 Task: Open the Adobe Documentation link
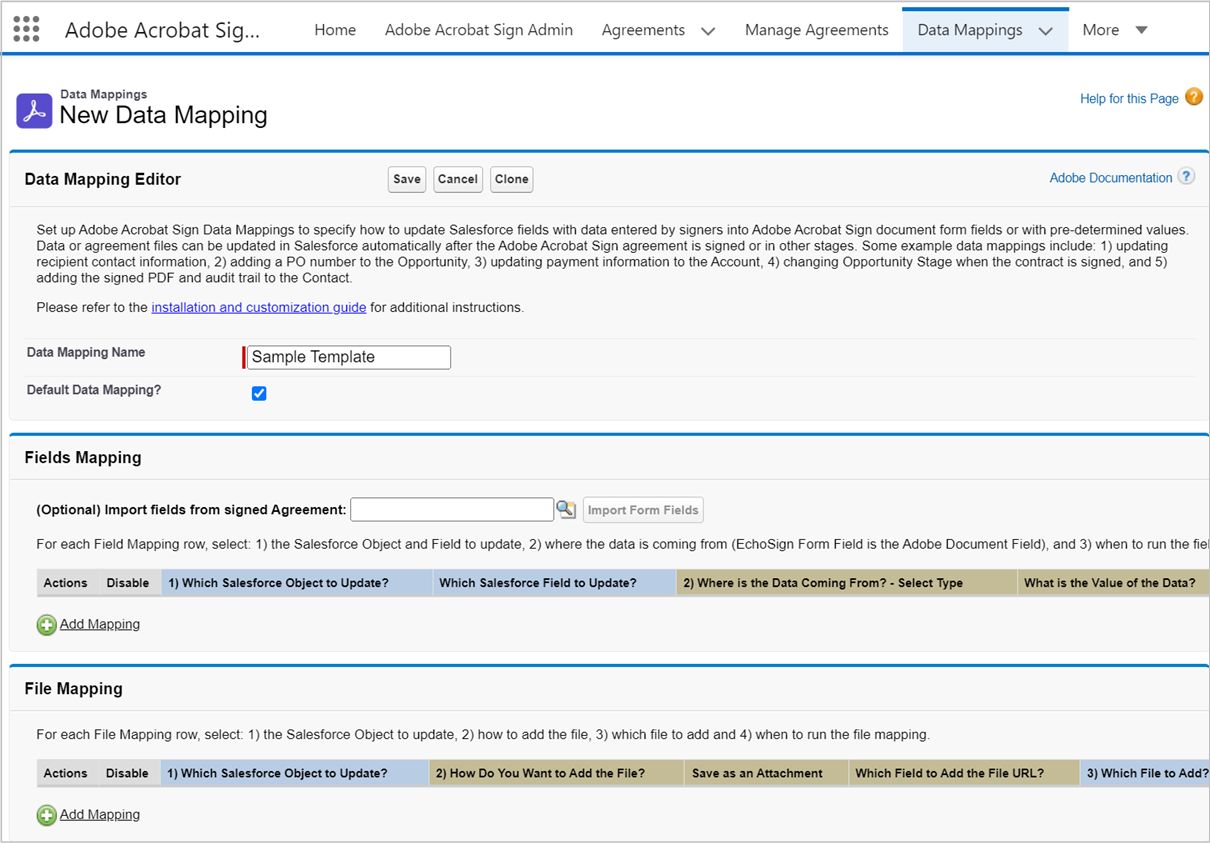click(1111, 177)
